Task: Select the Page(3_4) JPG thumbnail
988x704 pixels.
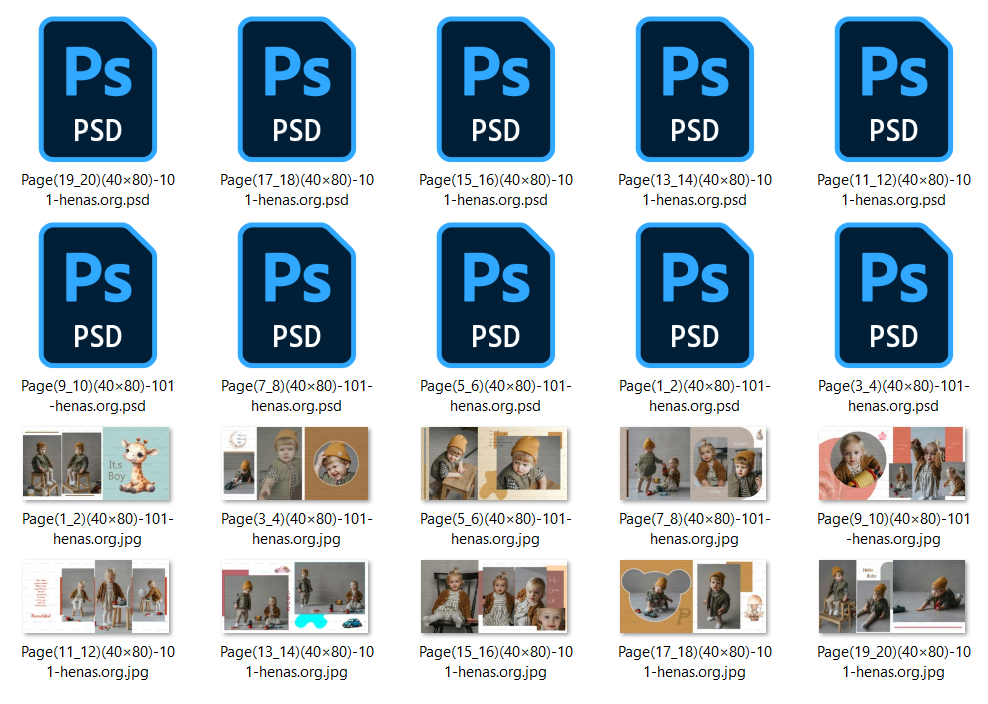Action: coord(295,463)
